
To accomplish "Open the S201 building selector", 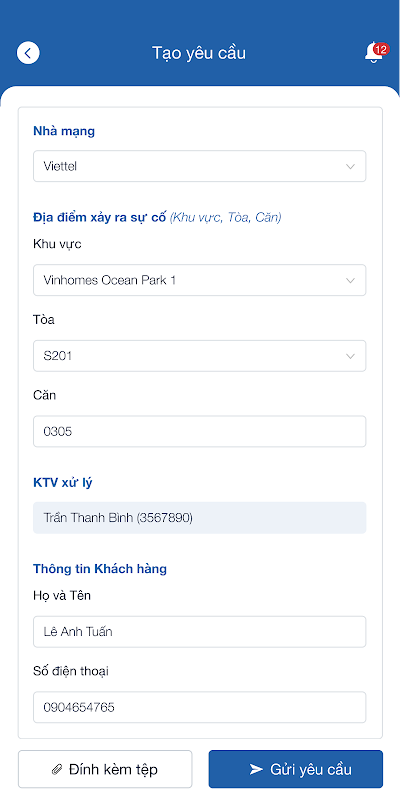I will 199,356.
